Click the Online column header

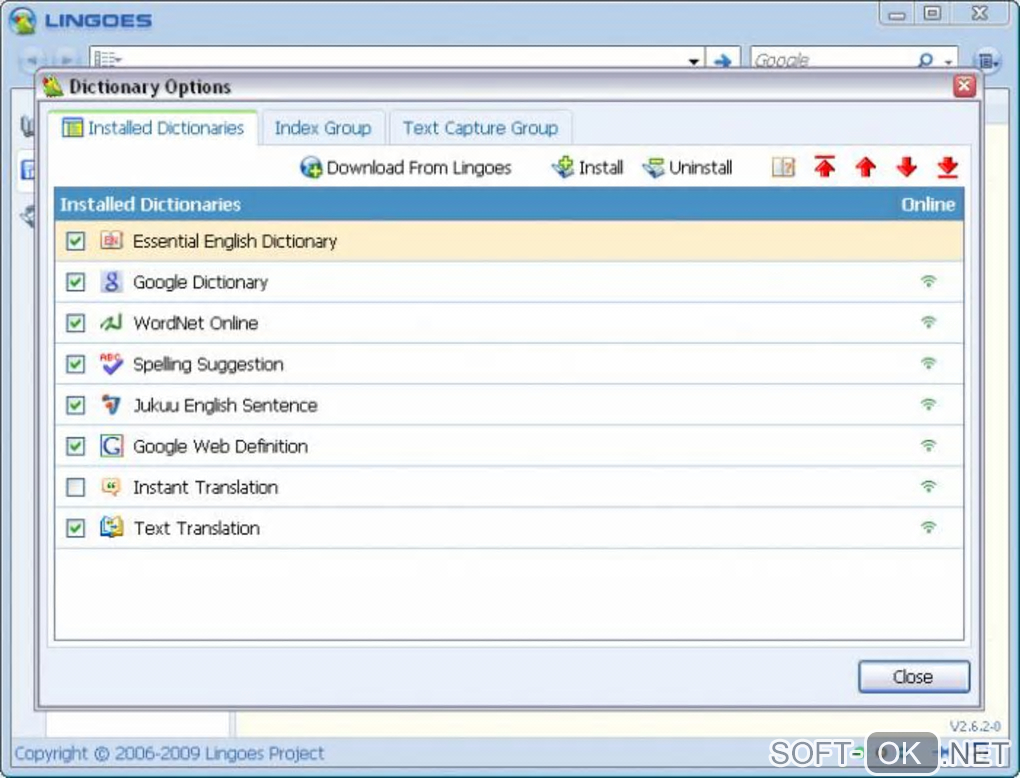click(928, 204)
